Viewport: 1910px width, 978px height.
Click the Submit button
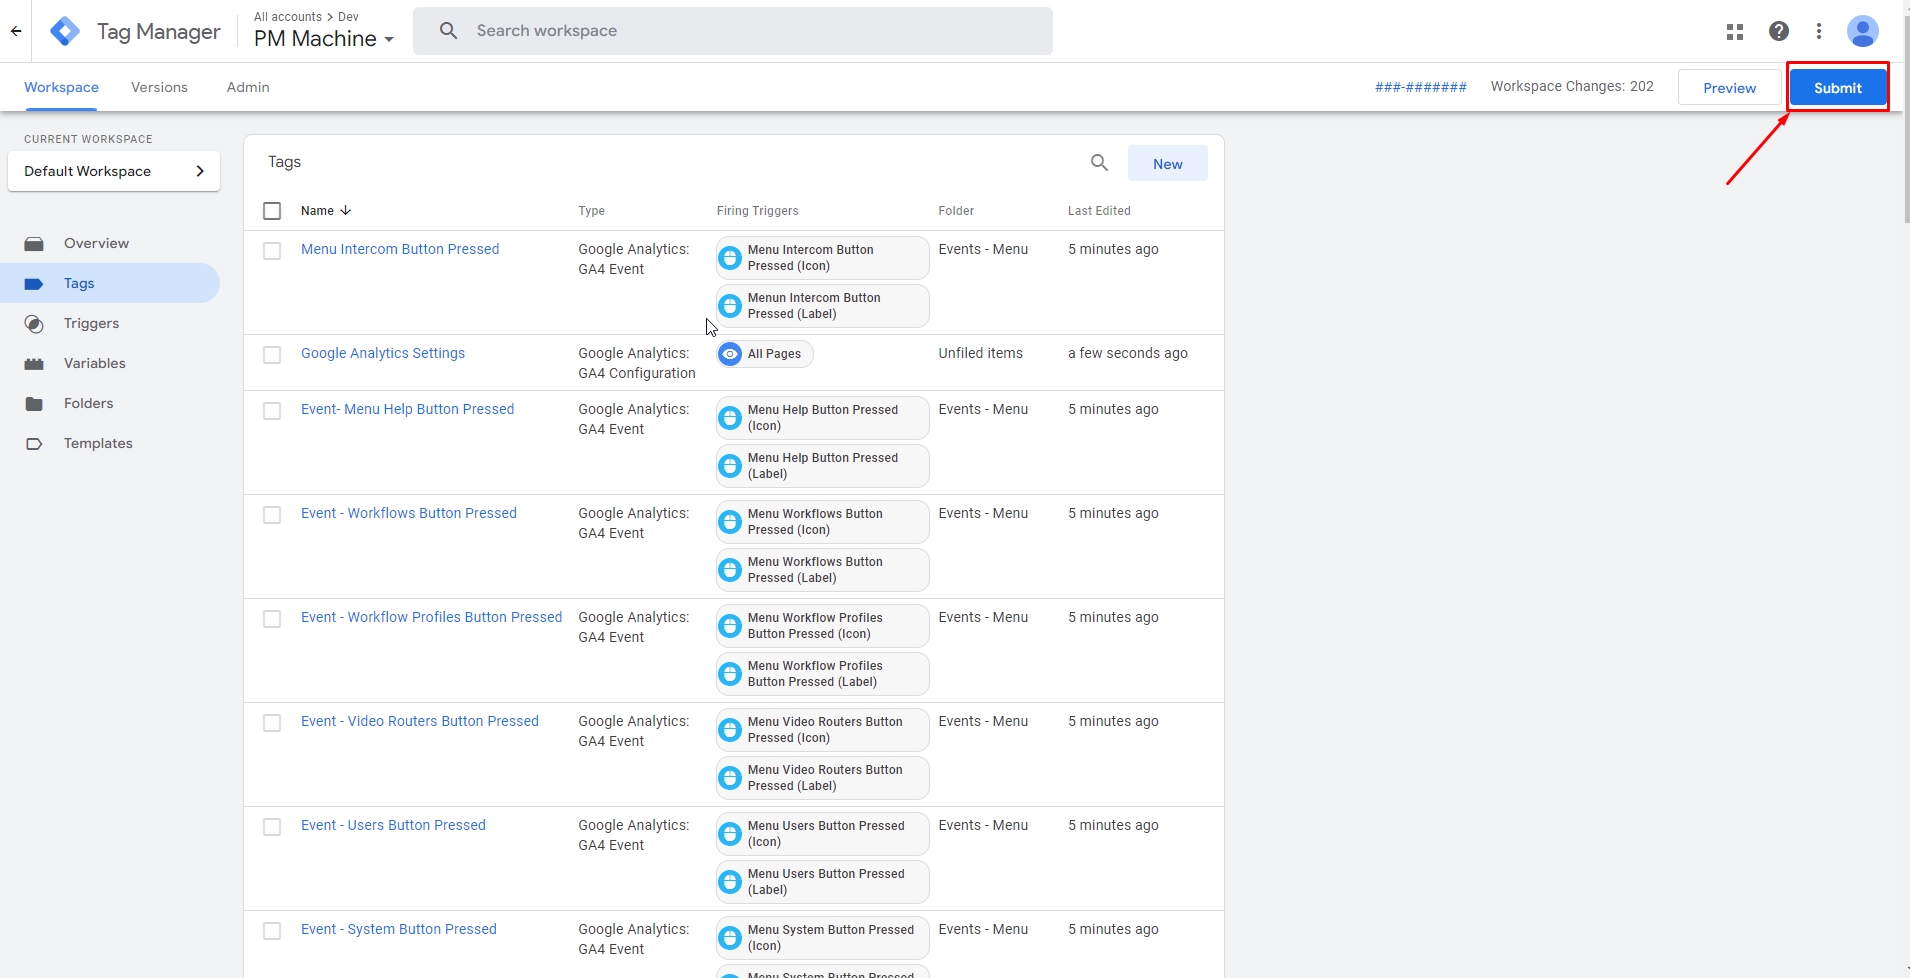1838,88
